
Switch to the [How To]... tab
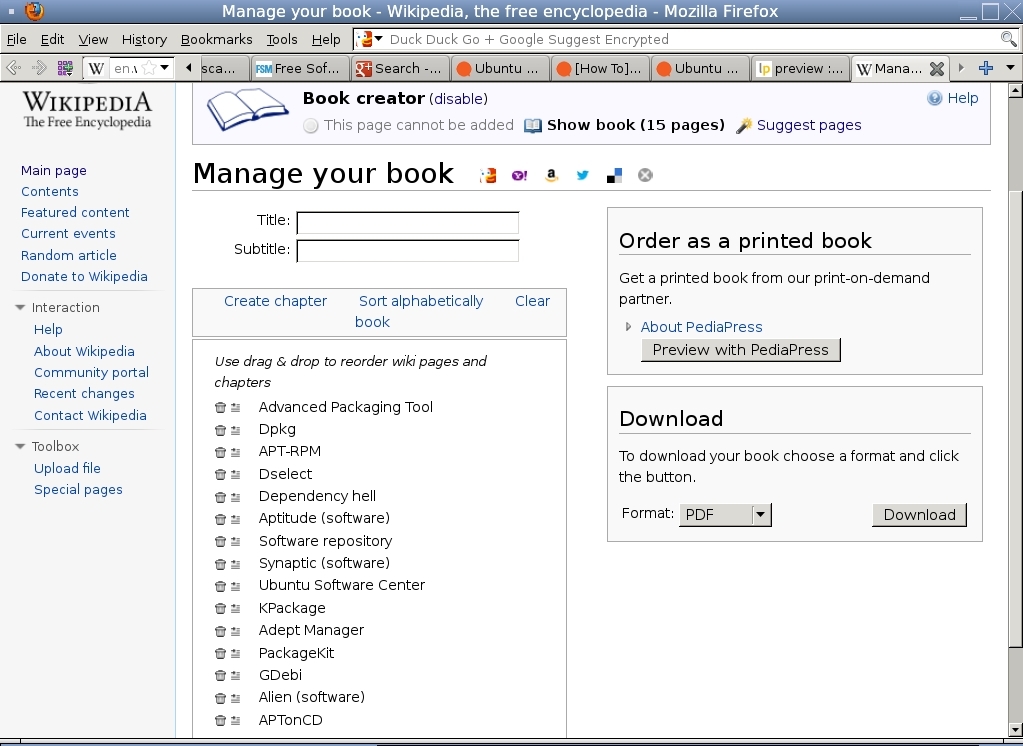600,69
